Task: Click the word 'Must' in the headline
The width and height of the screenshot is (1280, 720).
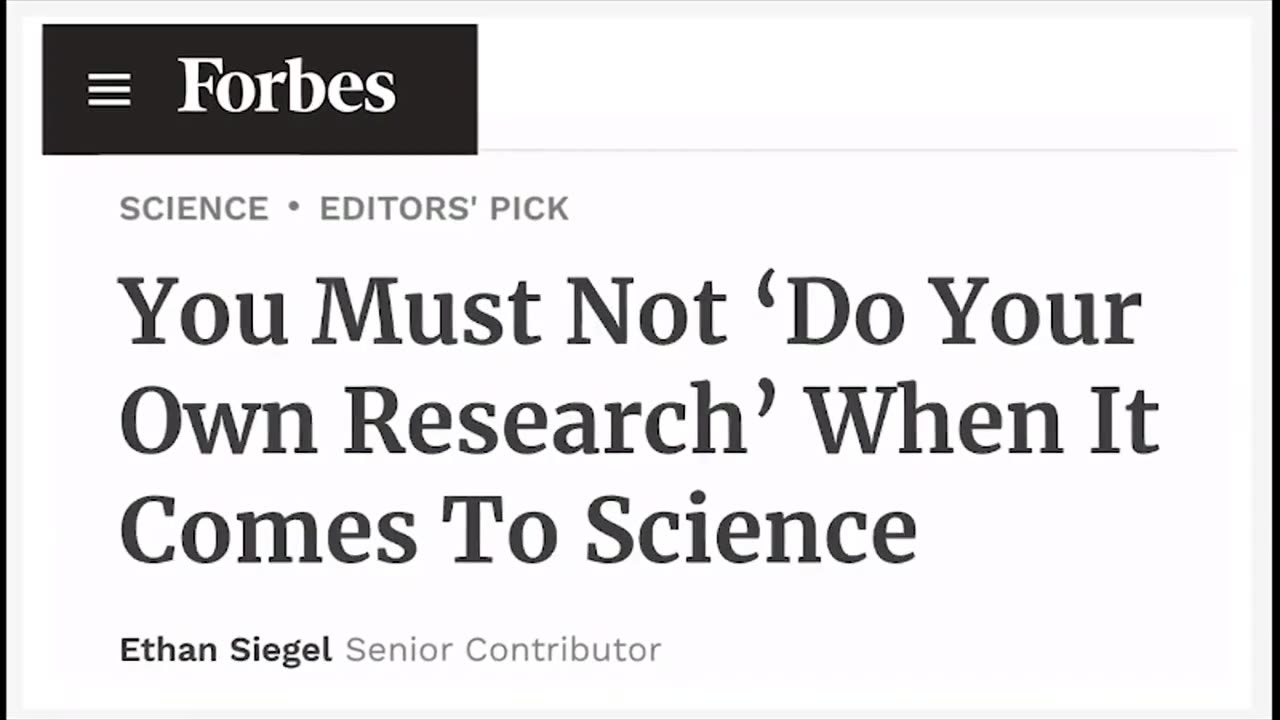Action: pos(428,309)
